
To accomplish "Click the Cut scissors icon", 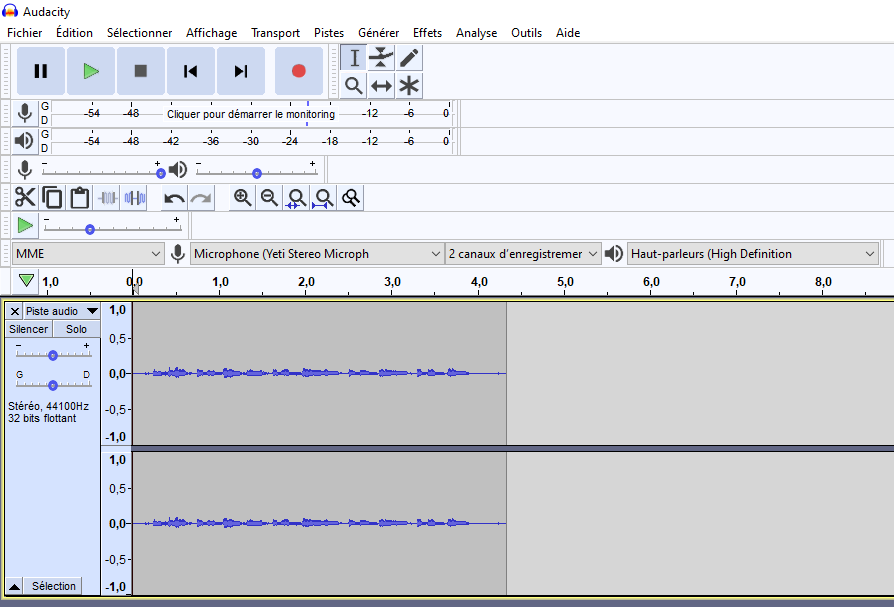I will coord(25,198).
